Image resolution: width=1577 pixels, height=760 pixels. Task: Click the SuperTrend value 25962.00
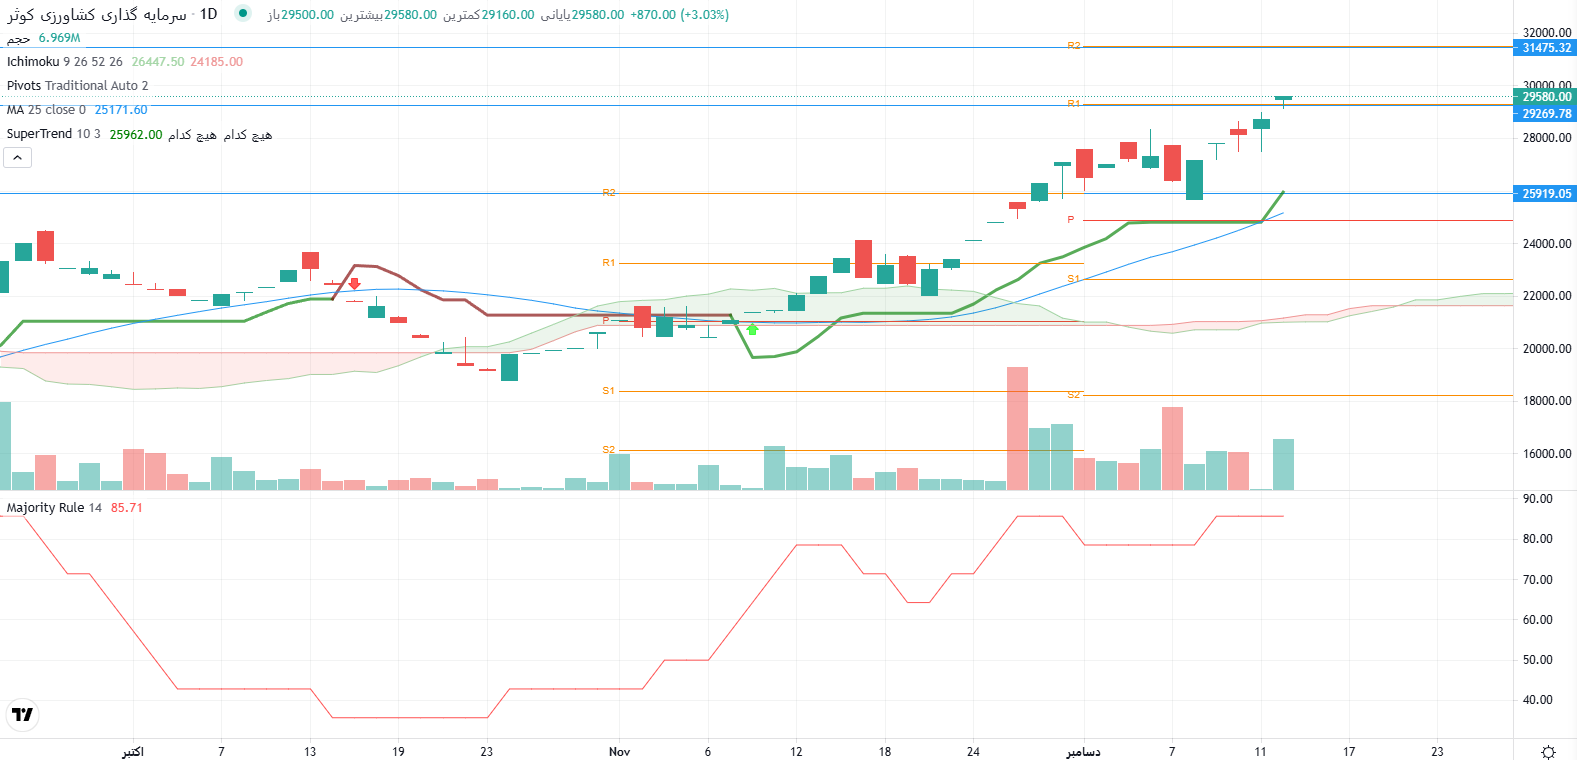136,134
